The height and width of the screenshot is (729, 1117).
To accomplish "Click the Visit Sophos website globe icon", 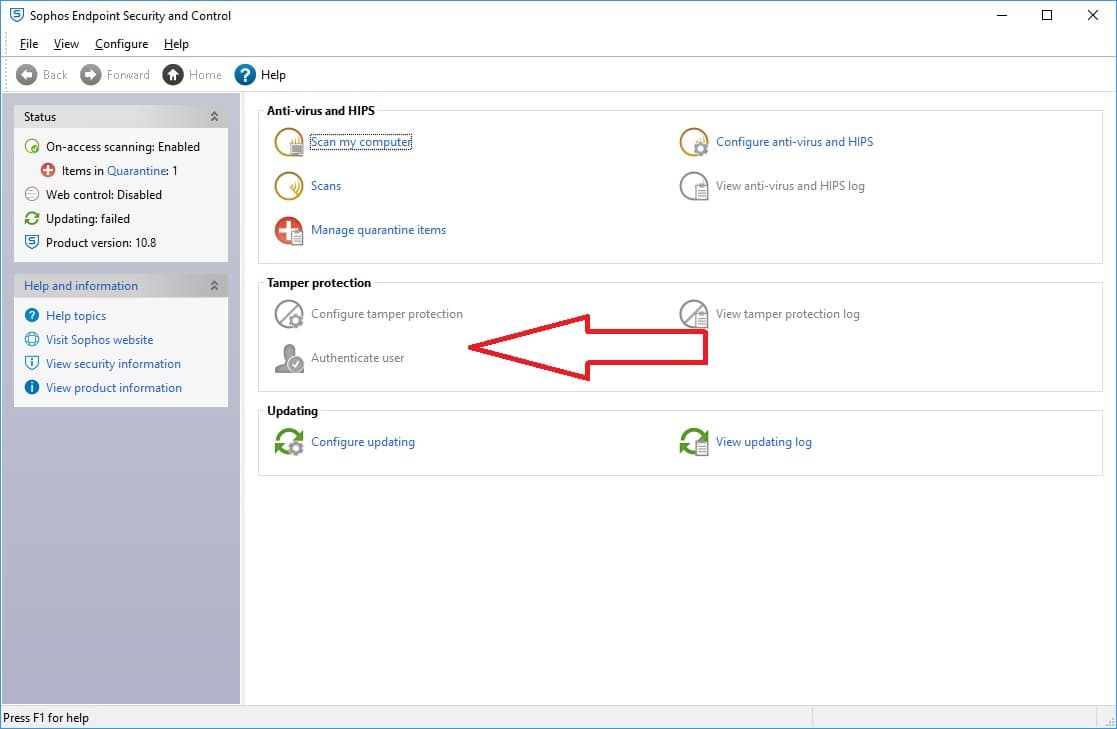I will (x=32, y=339).
